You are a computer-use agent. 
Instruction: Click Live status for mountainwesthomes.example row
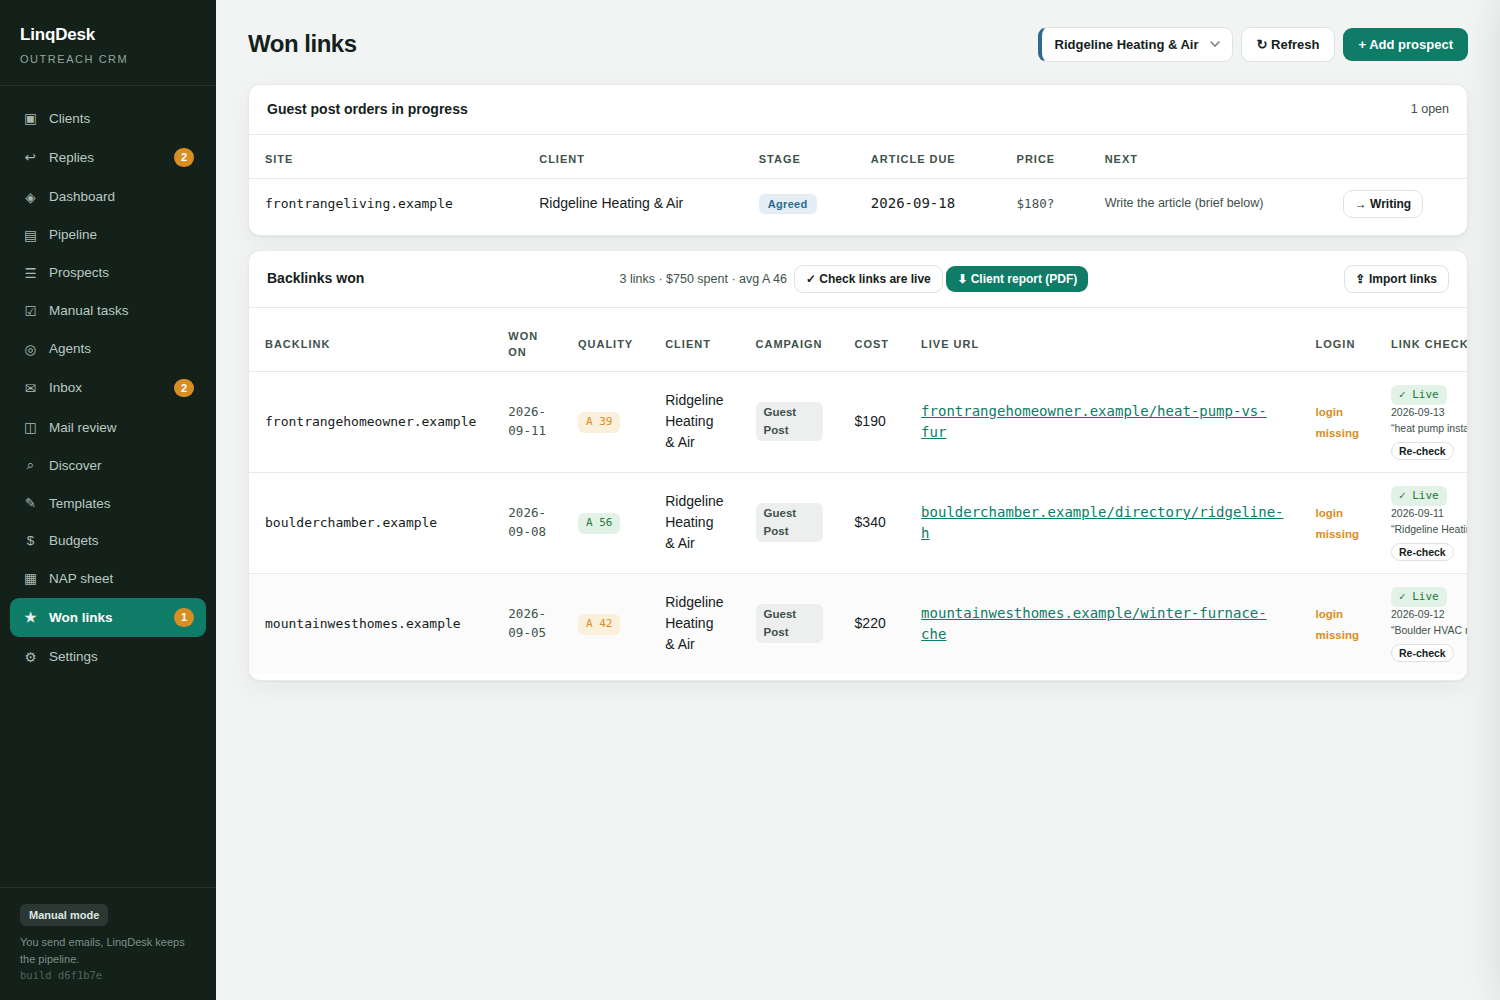point(1418,597)
